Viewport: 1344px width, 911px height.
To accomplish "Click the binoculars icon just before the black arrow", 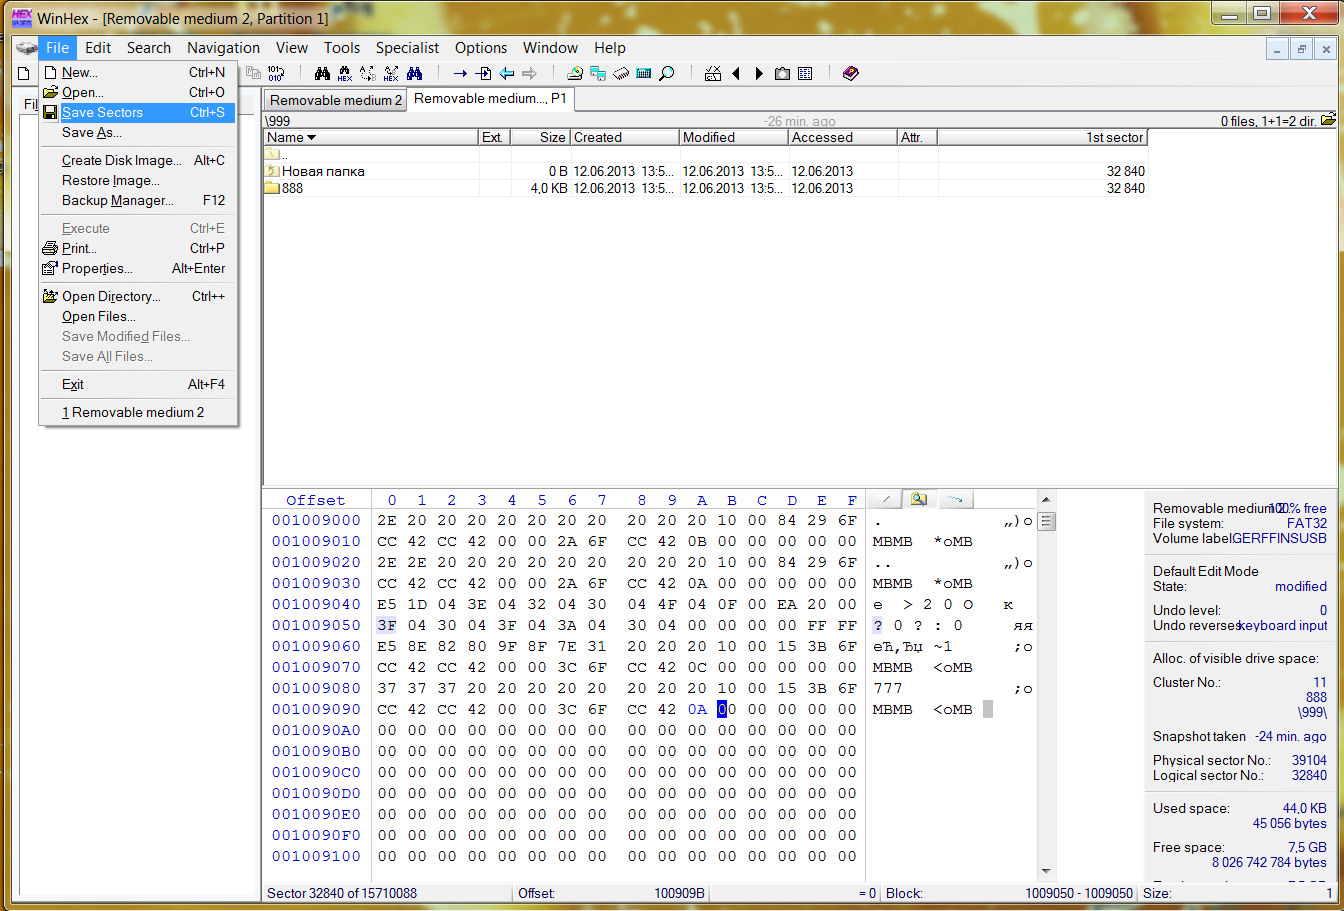I will click(414, 73).
